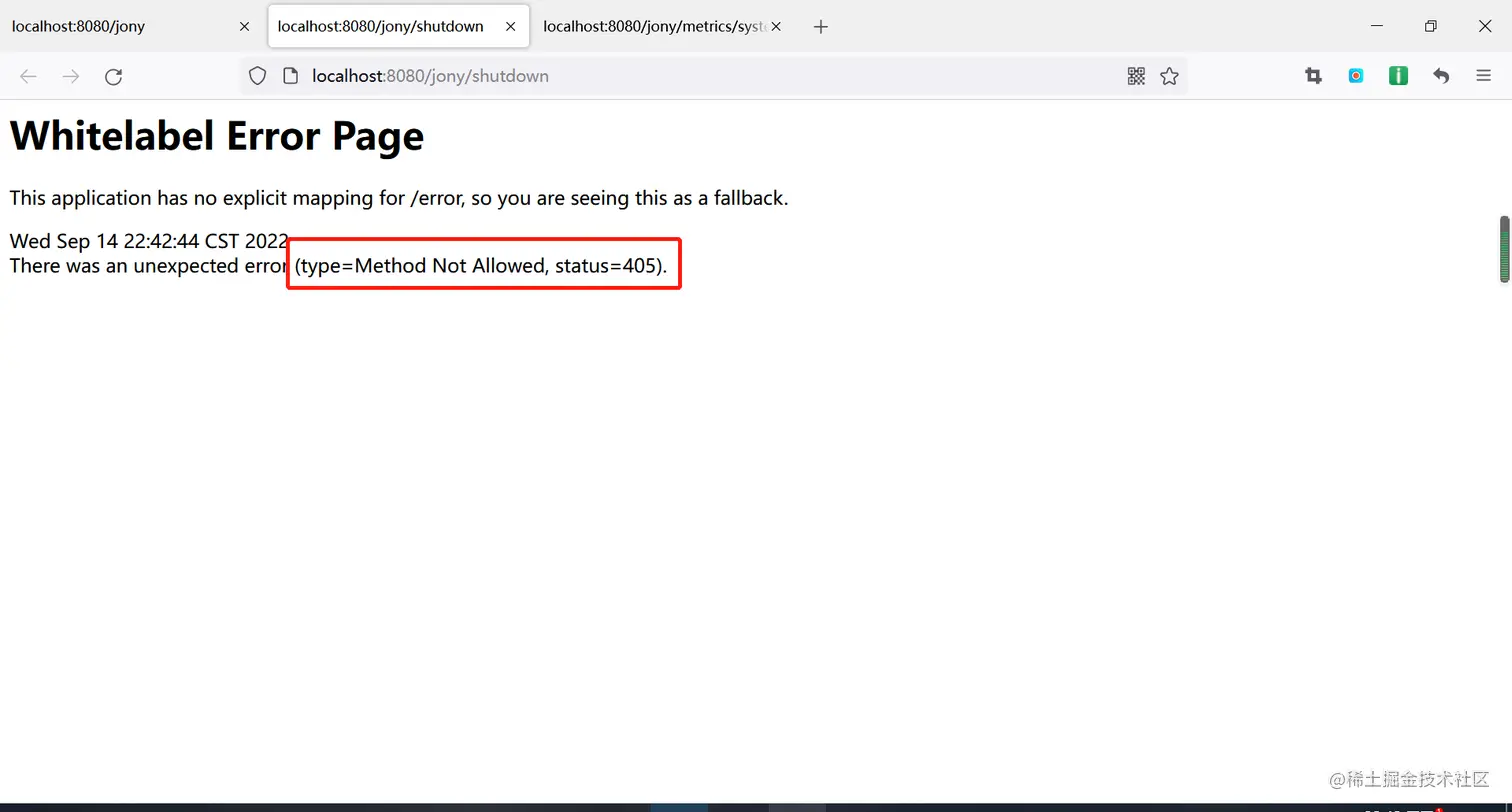Focus the address bar URL field
The width and height of the screenshot is (1512, 812).
click(715, 76)
